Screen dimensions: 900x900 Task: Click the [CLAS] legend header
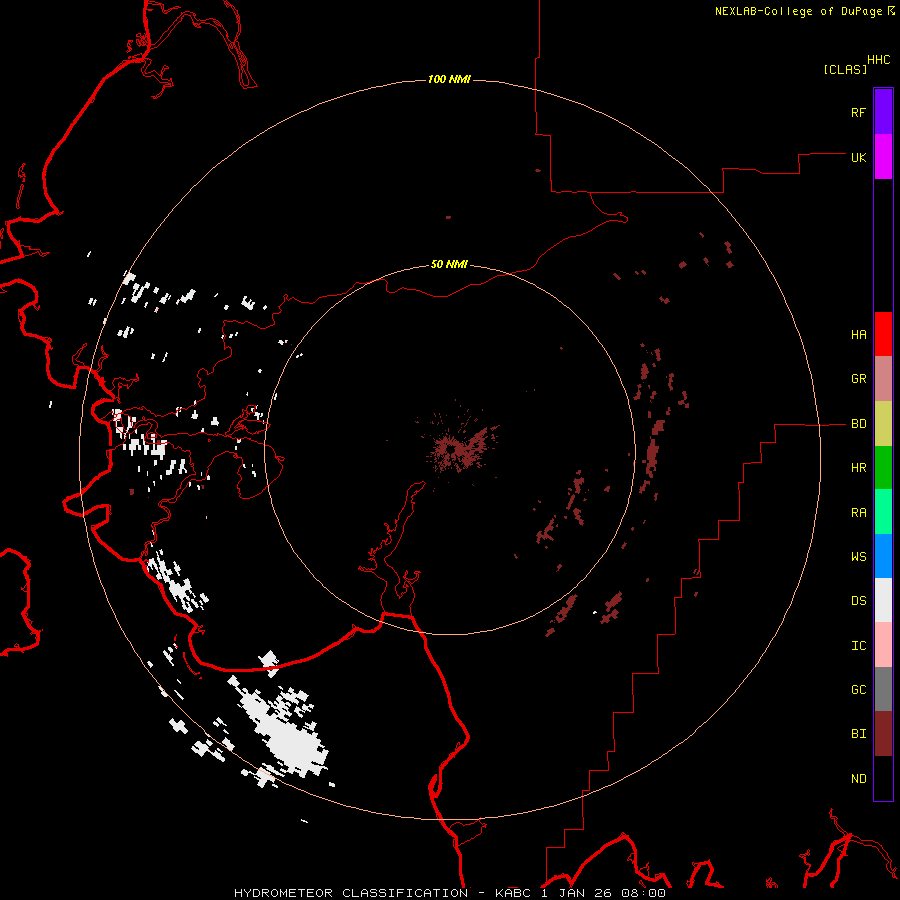click(x=845, y=69)
